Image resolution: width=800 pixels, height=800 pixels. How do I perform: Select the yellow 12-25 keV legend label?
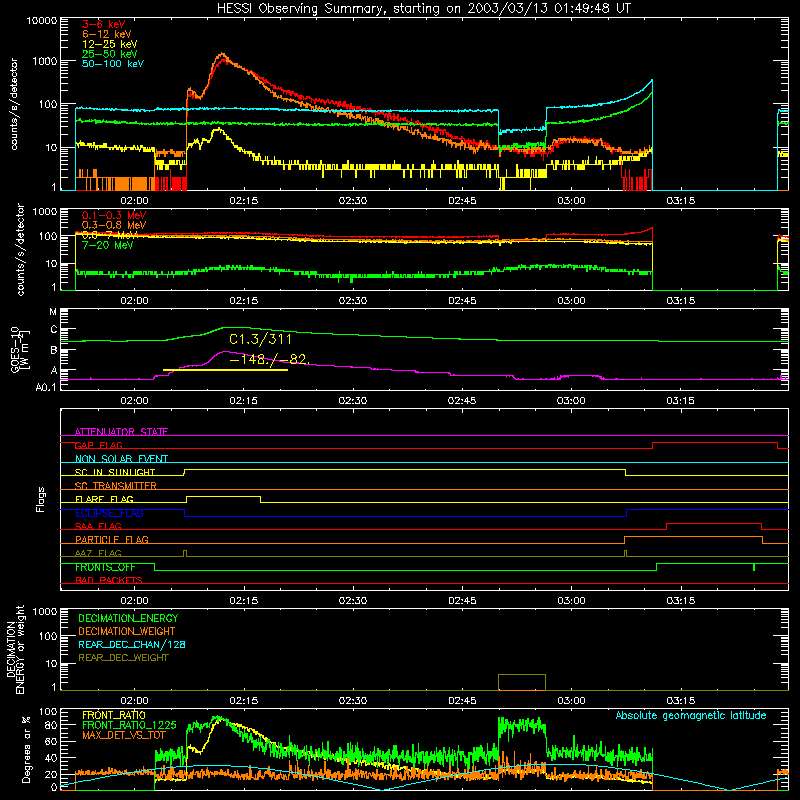[110, 44]
